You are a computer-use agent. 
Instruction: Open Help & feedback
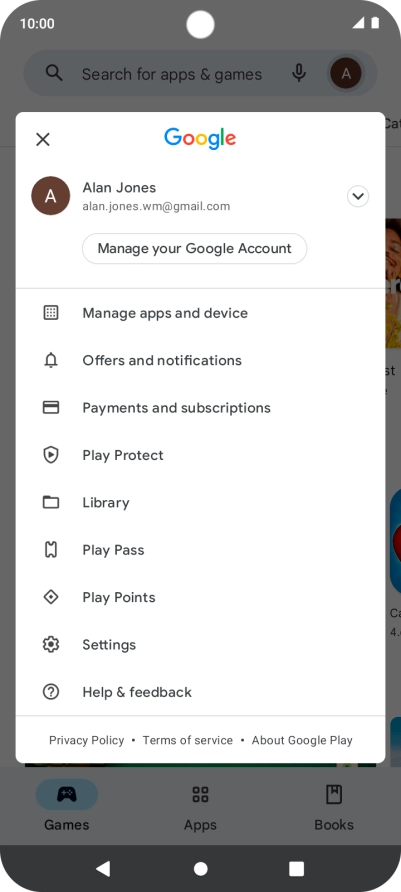200,692
